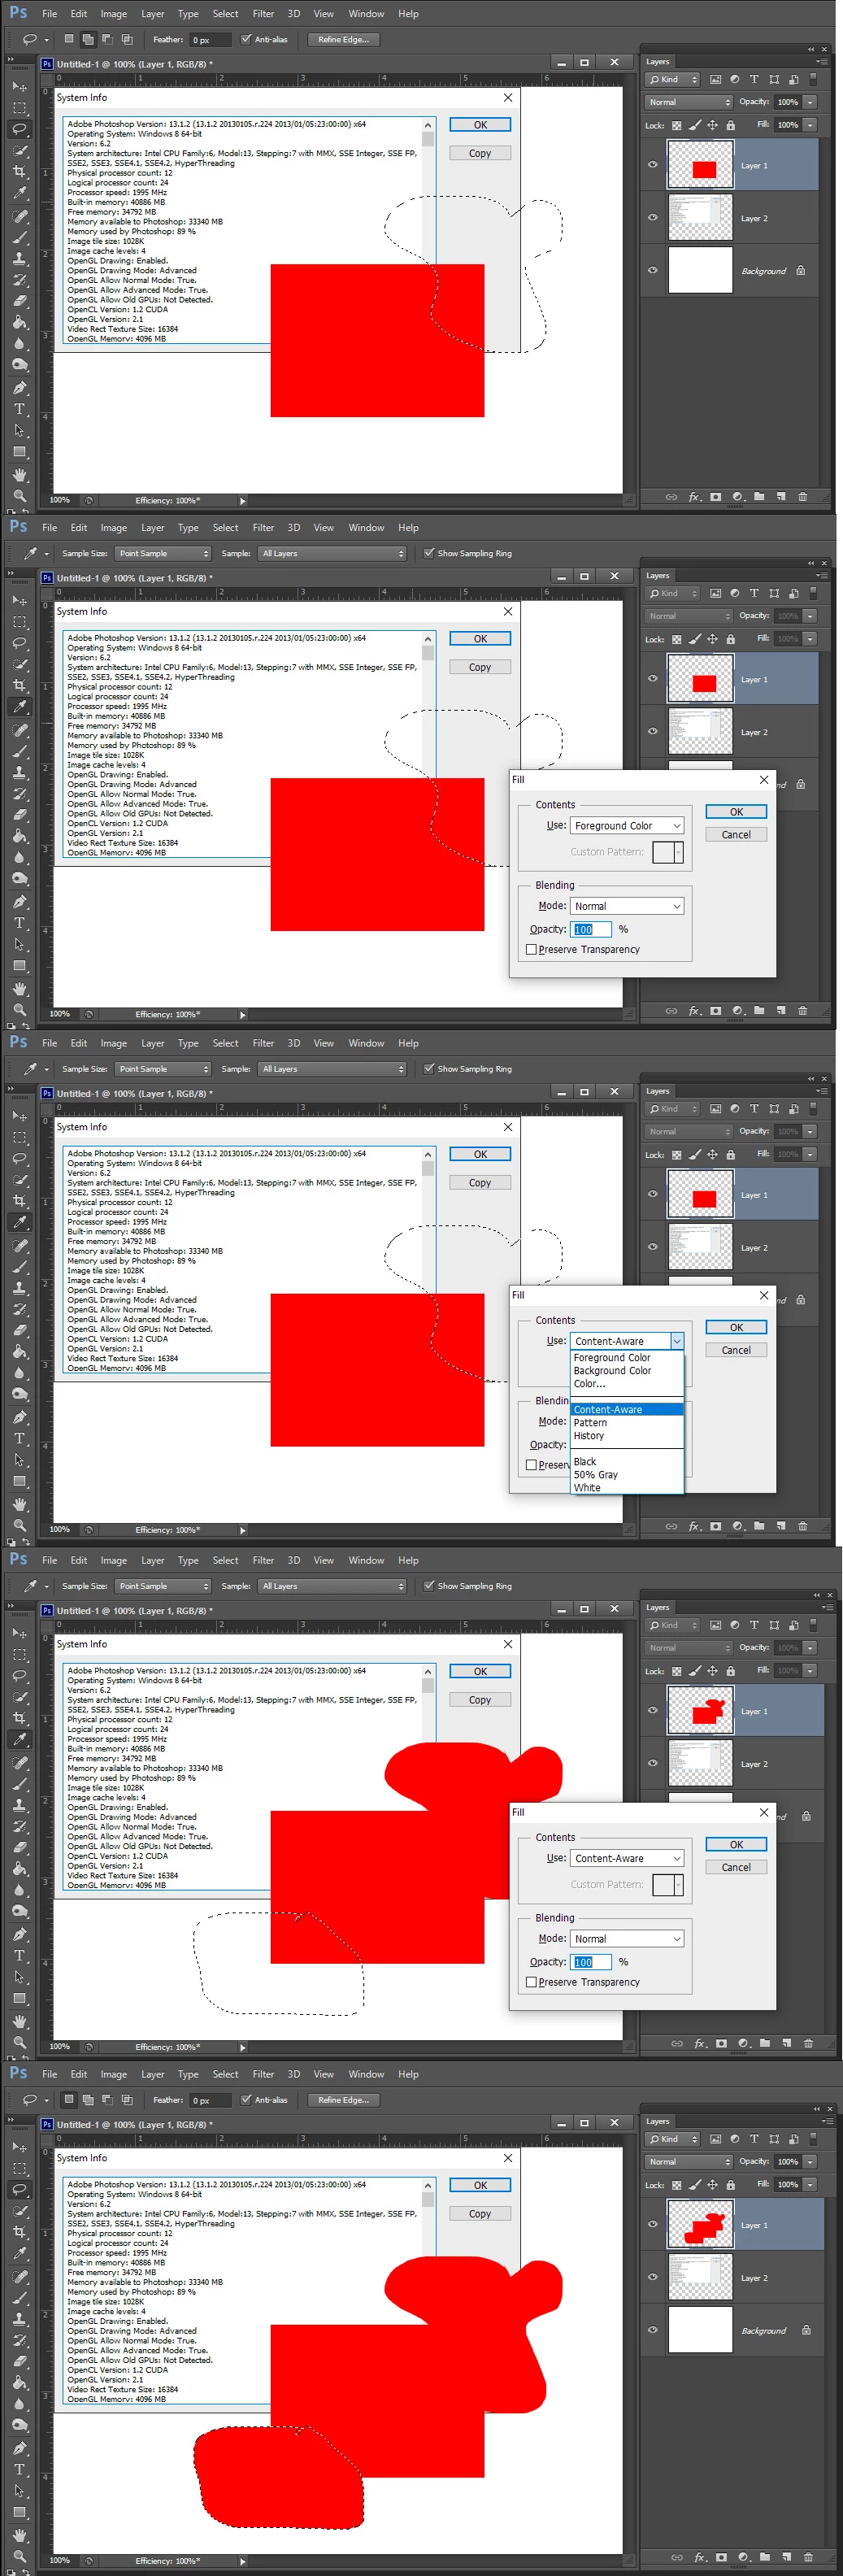Pick Quick Selection tool in the first screenshot

pos(19,151)
